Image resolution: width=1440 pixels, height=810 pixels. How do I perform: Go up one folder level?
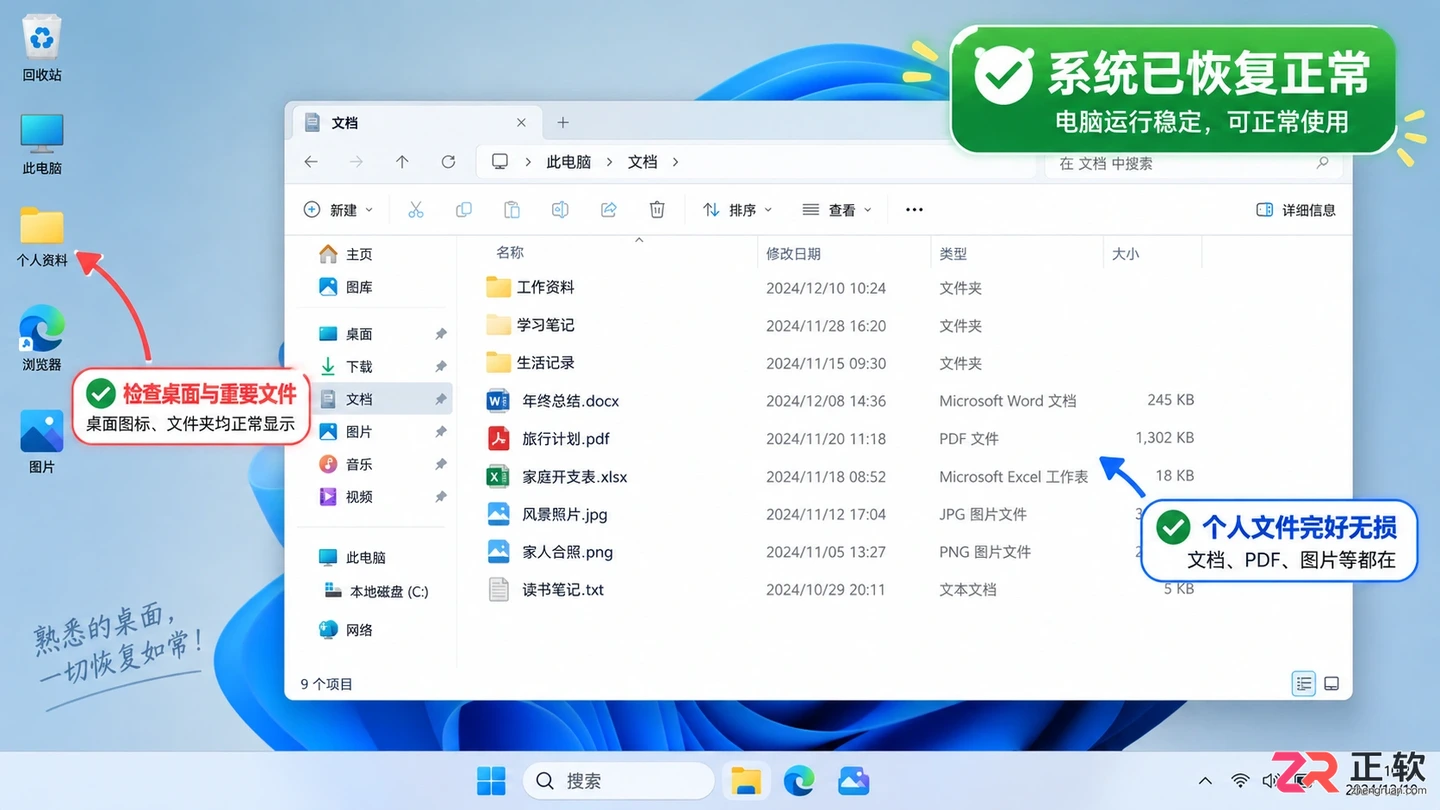point(402,162)
